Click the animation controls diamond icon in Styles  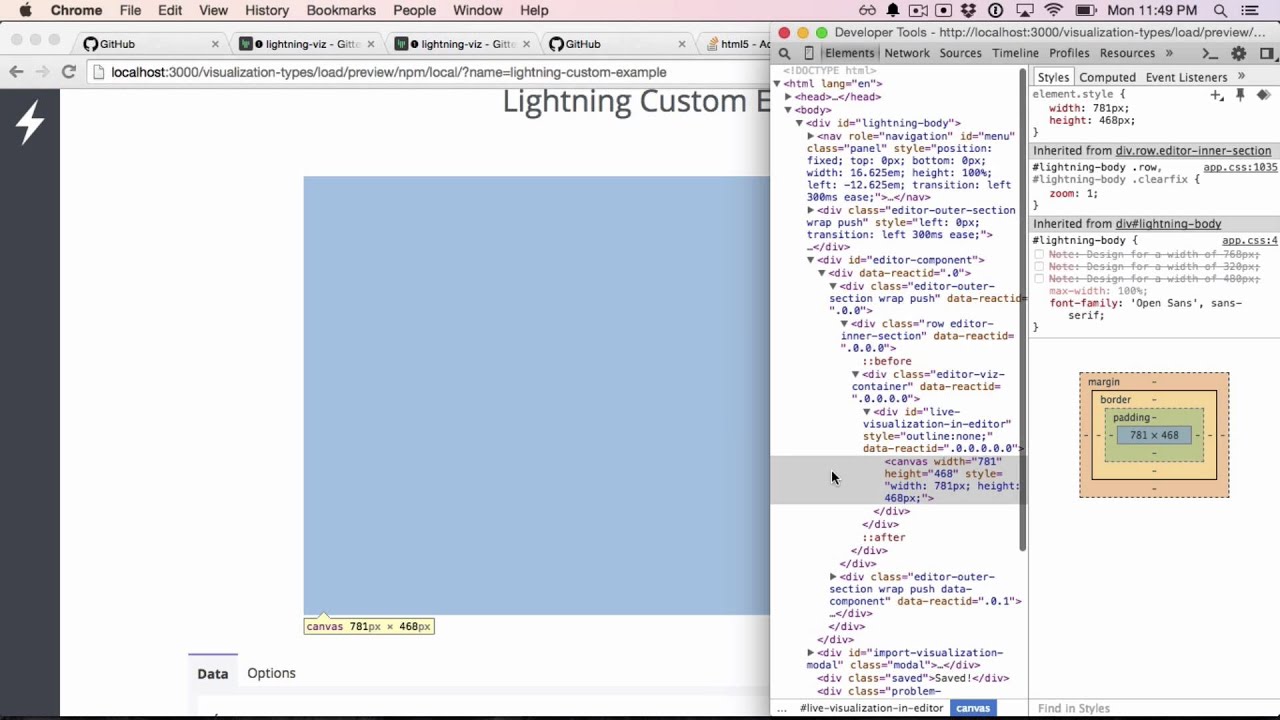click(x=1263, y=95)
